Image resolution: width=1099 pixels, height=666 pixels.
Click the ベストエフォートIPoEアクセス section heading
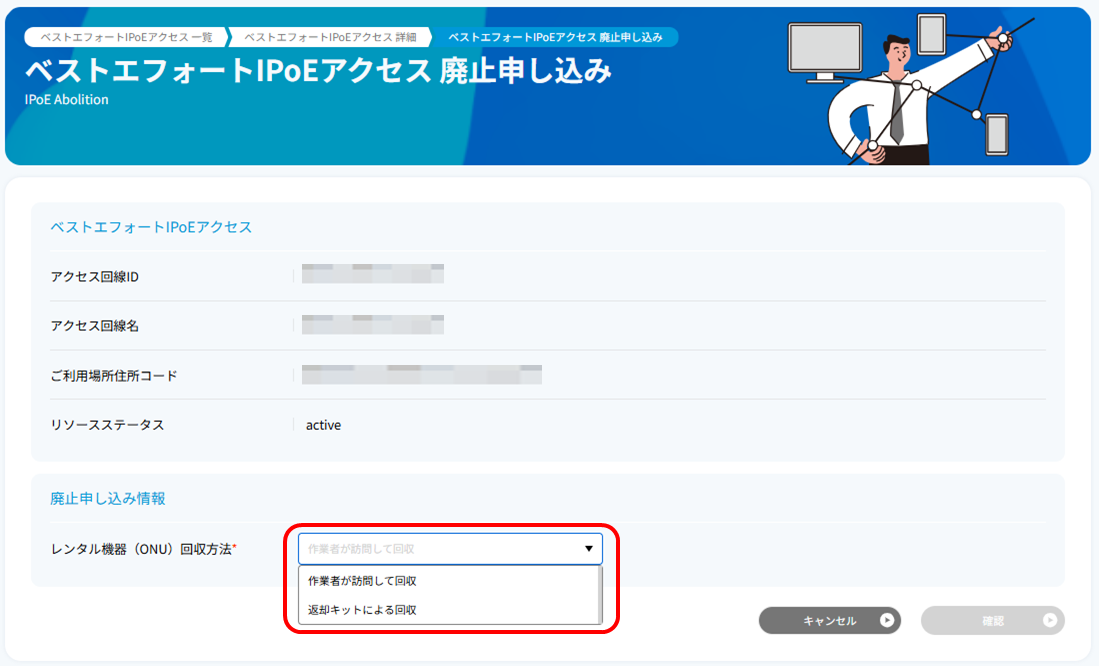[x=151, y=227]
